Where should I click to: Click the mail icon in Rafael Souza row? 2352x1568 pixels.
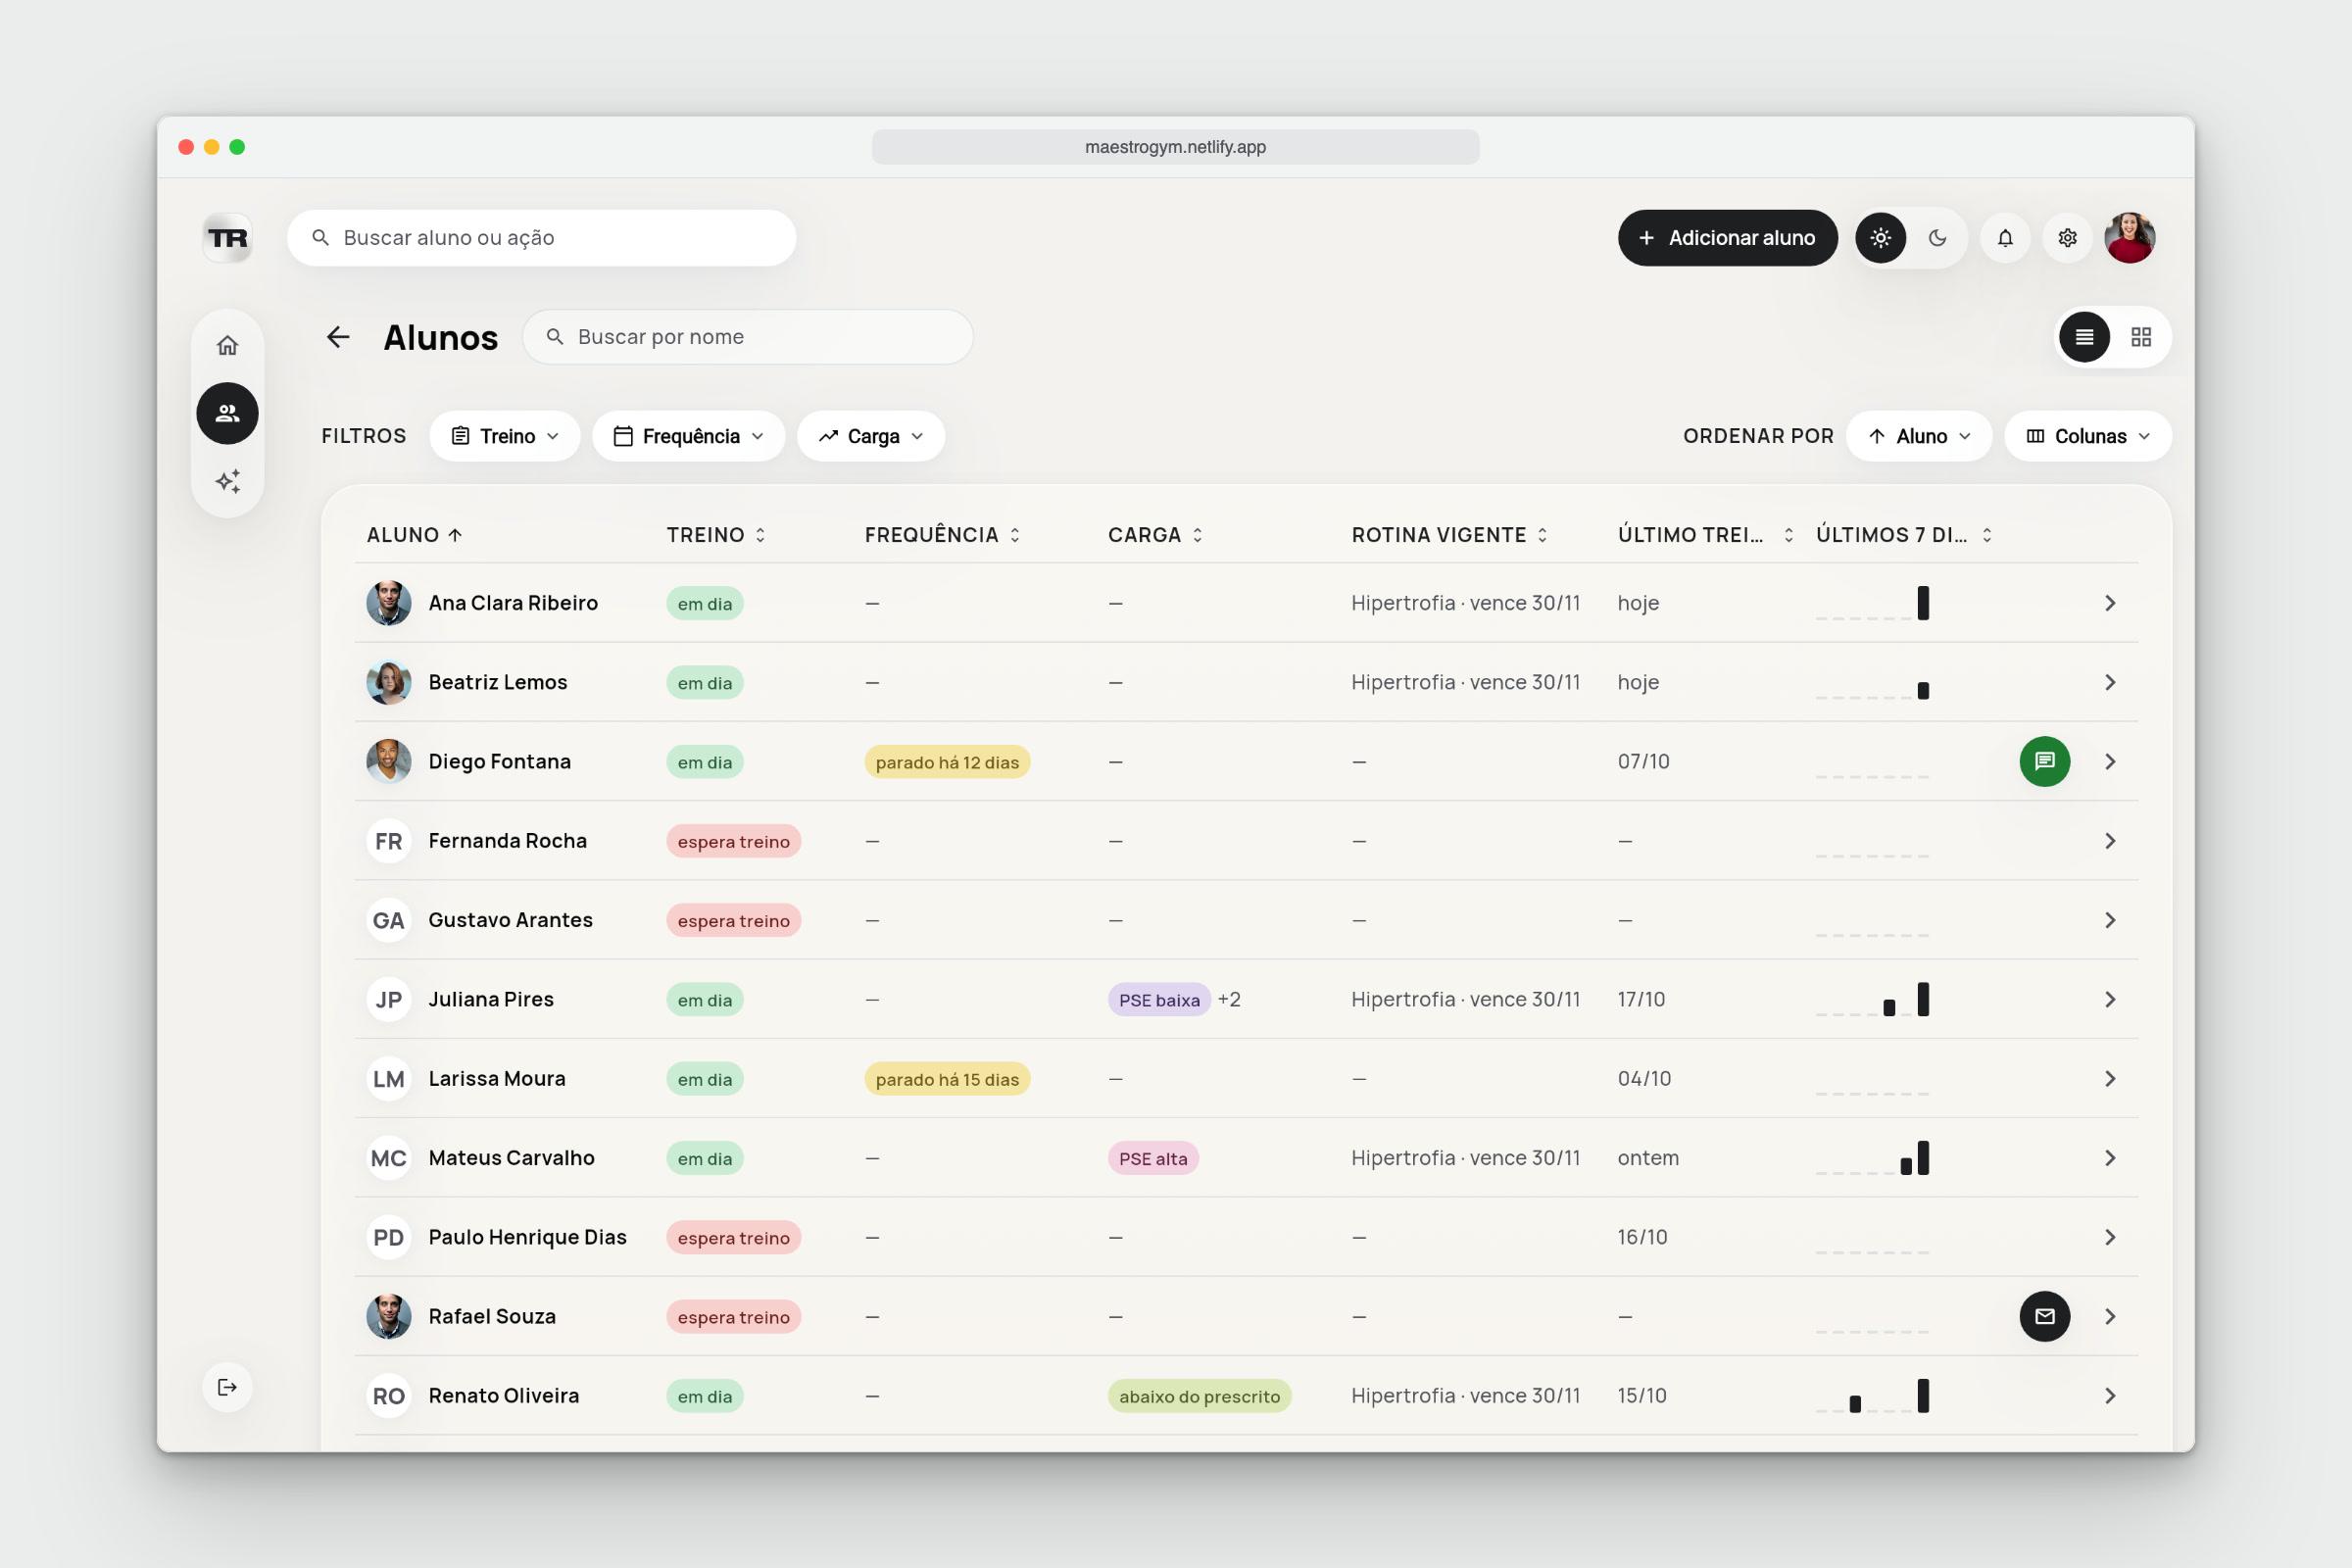click(x=2045, y=1316)
